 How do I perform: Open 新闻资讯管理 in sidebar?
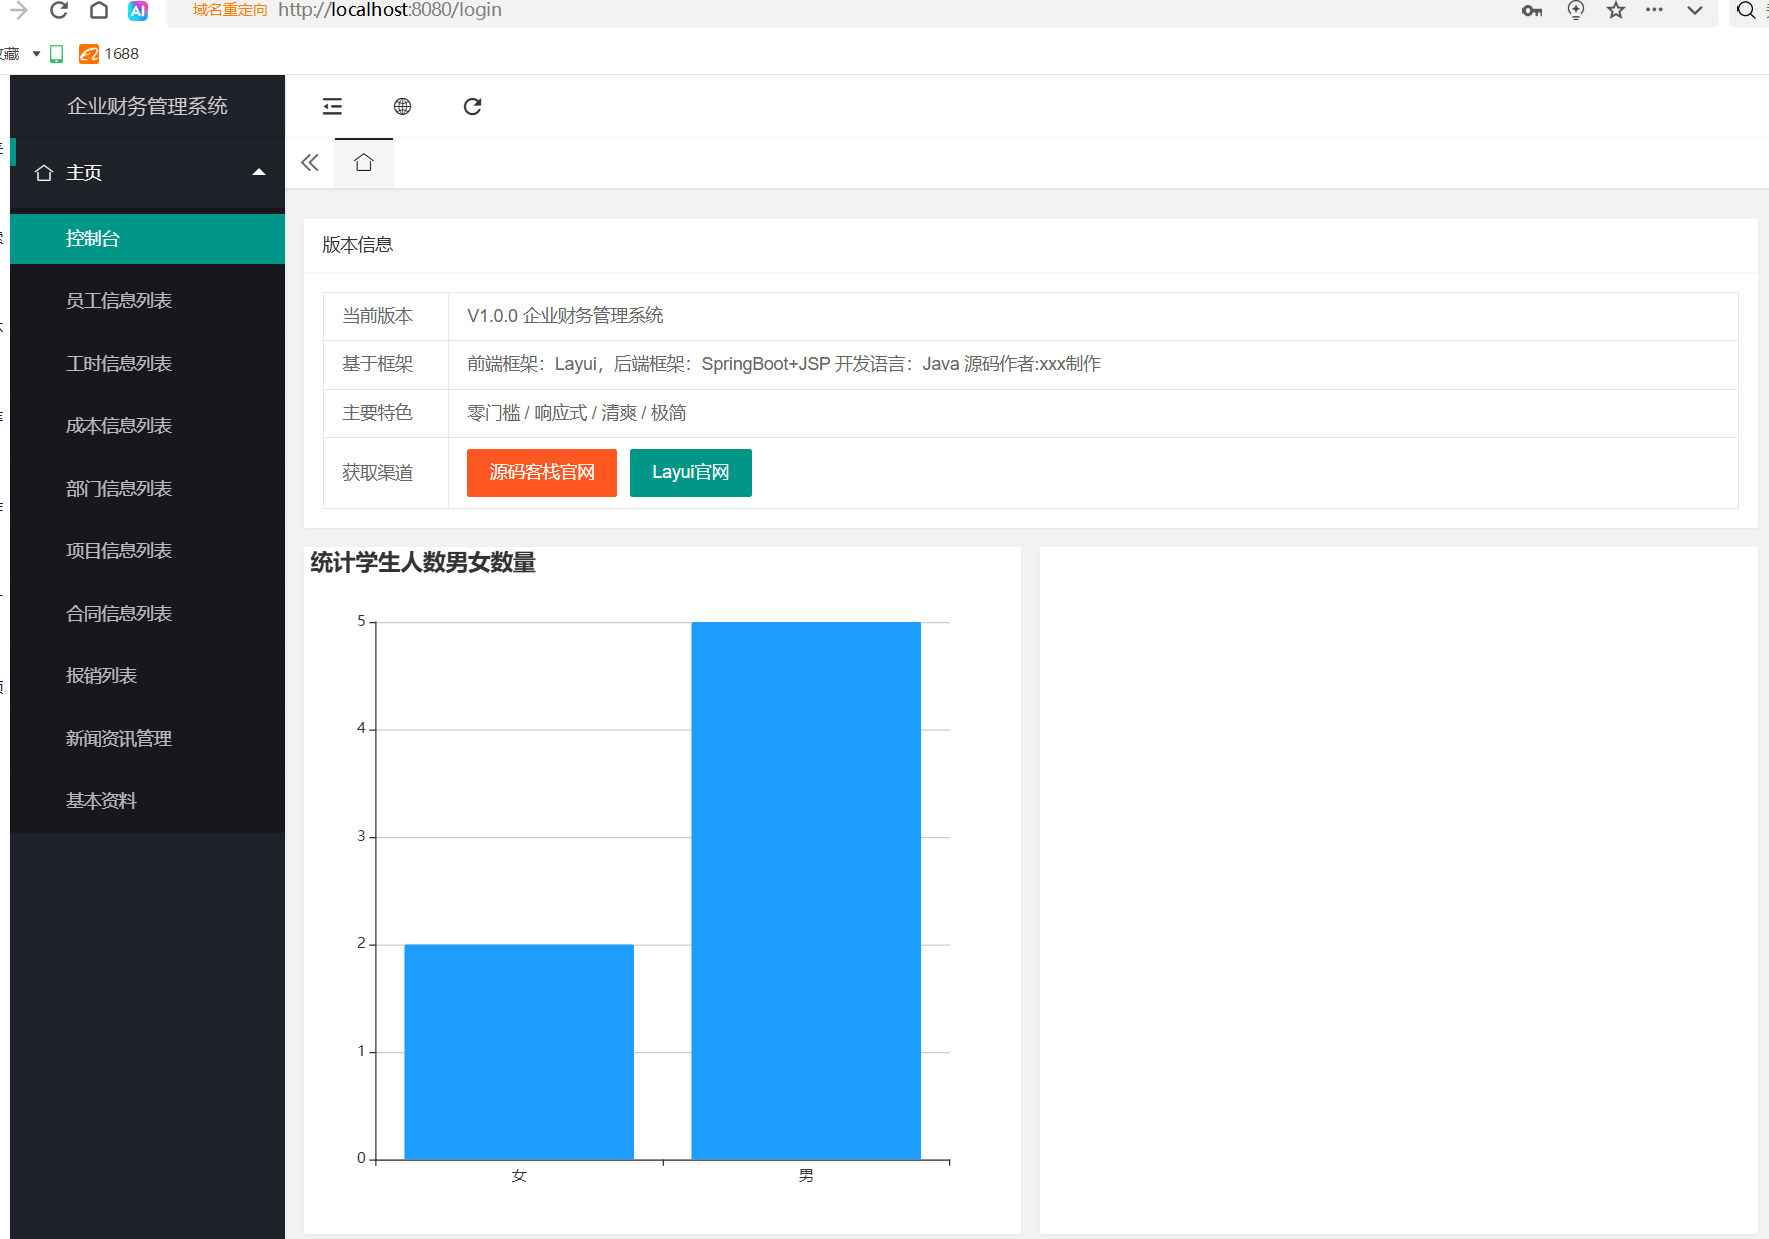click(x=119, y=739)
